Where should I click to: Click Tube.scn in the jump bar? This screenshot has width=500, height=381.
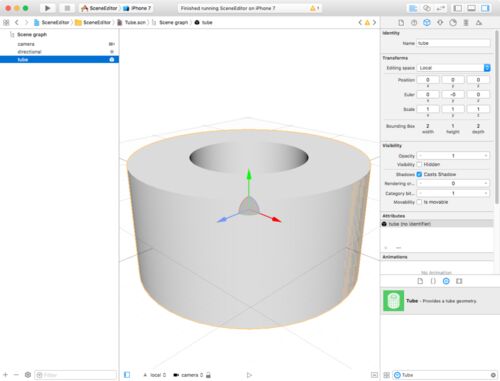coord(131,22)
